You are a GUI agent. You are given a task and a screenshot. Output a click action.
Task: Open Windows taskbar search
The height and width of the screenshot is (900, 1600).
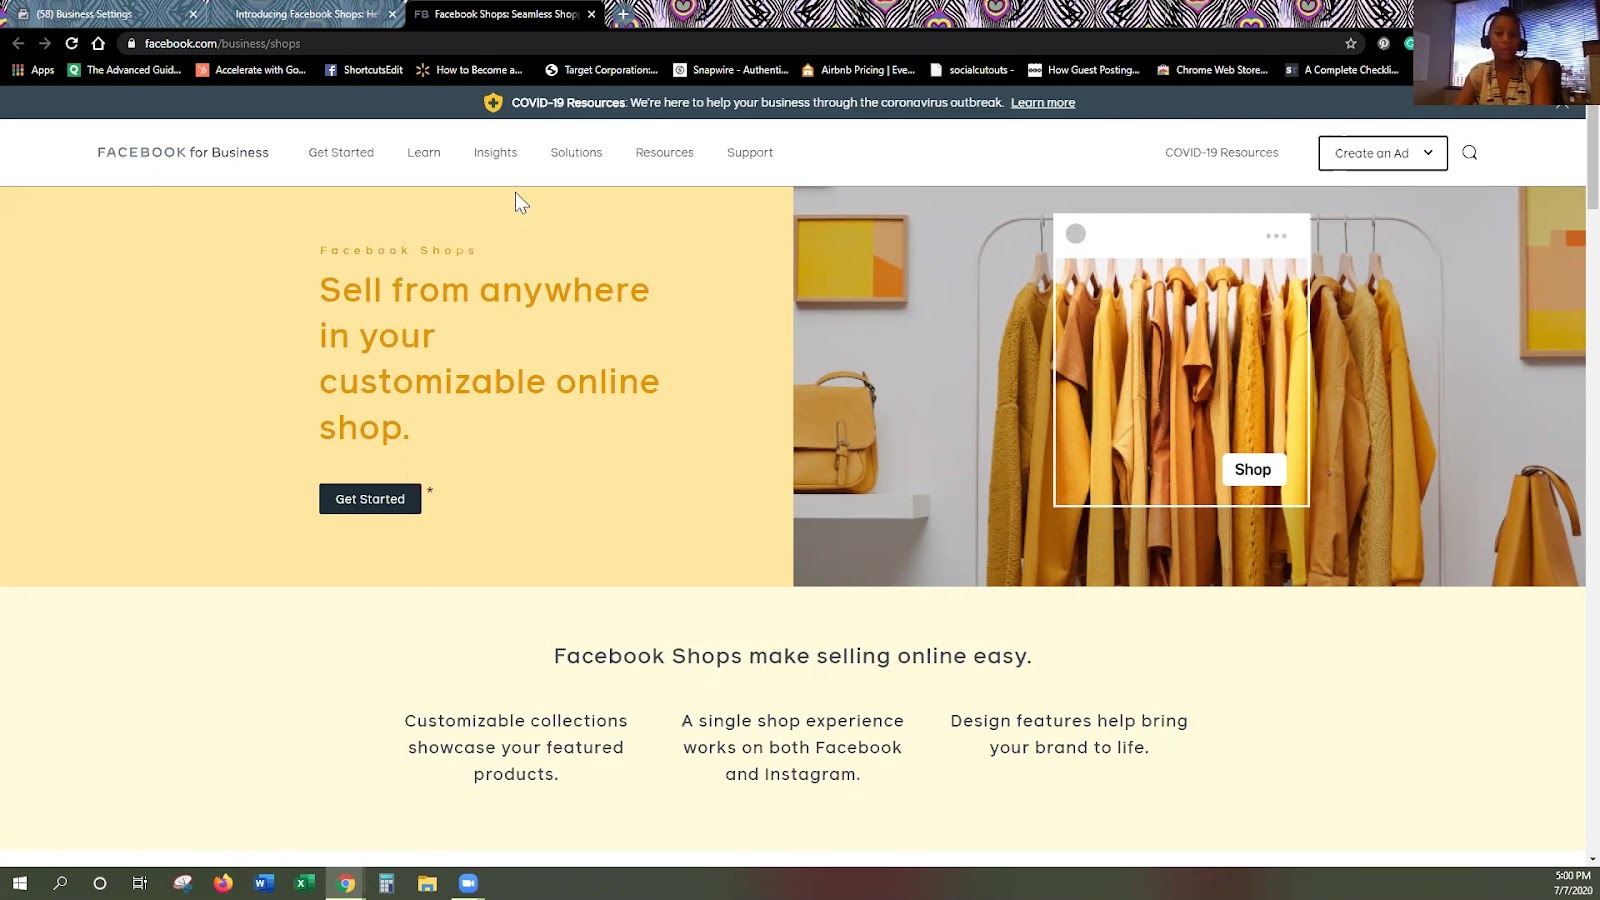60,883
